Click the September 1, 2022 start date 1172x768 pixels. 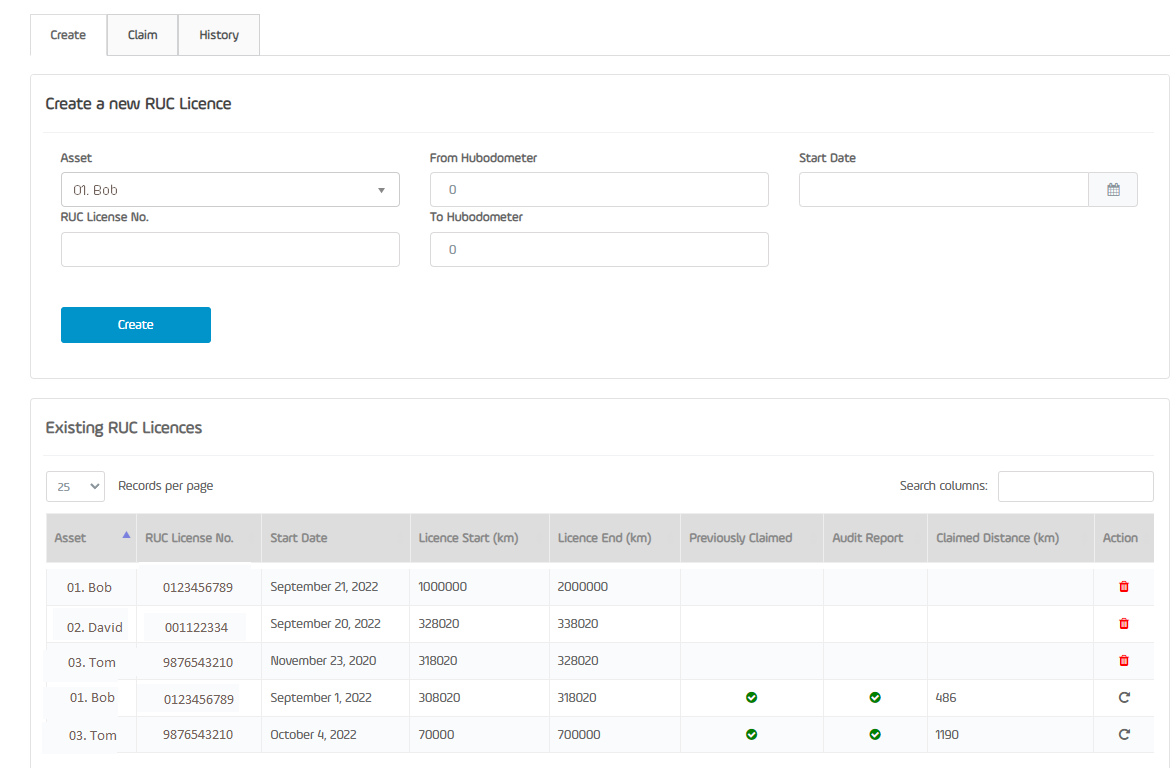[321, 698]
